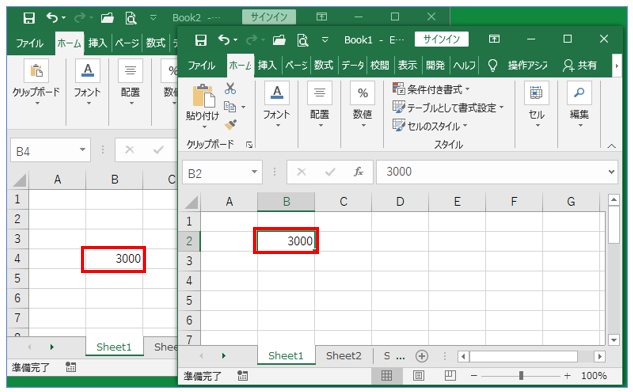633x392 pixels.
Task: Switch to 表示 tab in Book1
Action: [x=407, y=65]
